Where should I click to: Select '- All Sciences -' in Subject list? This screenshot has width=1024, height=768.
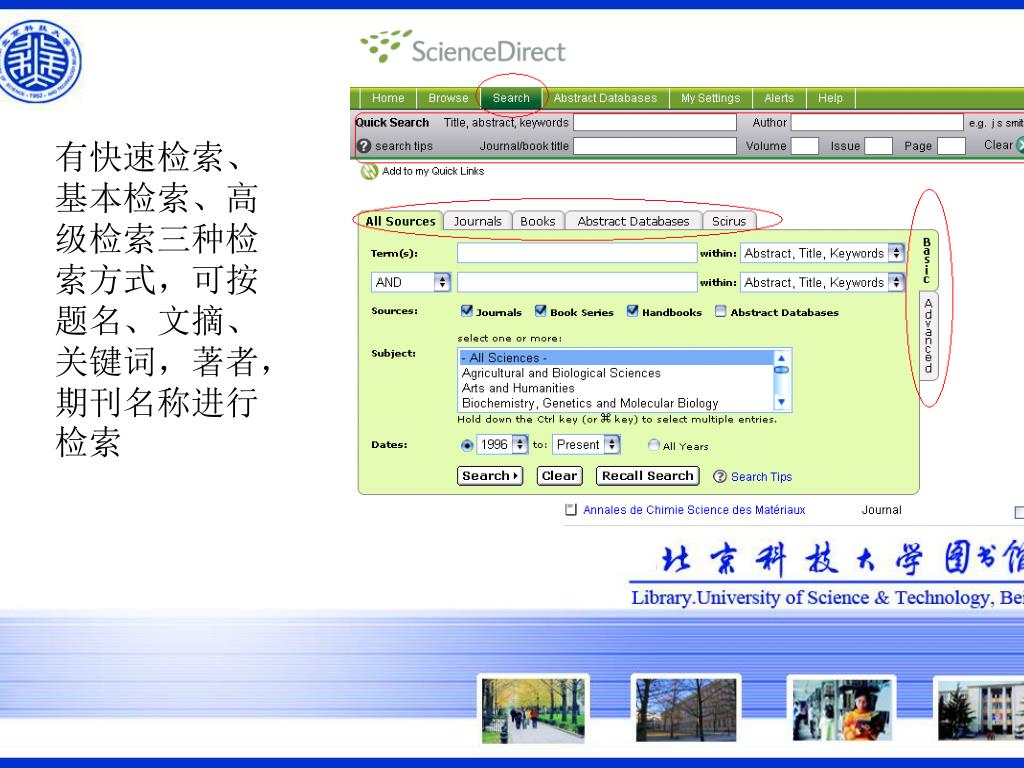tap(616, 358)
